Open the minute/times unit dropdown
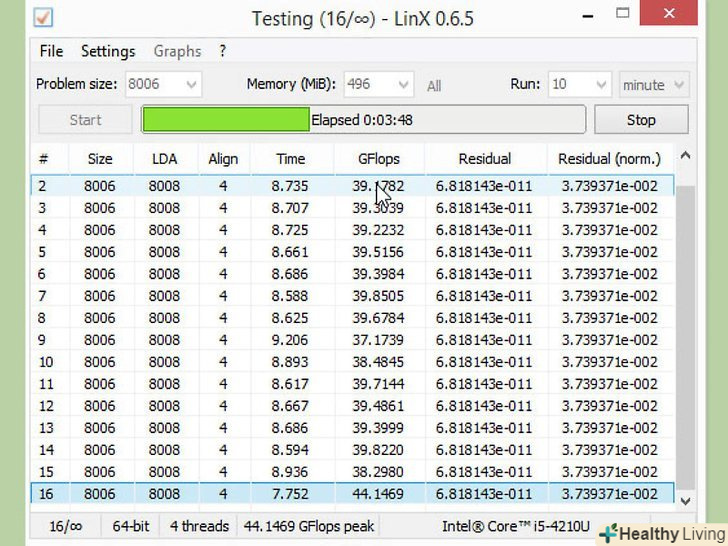The image size is (728, 546). (654, 84)
